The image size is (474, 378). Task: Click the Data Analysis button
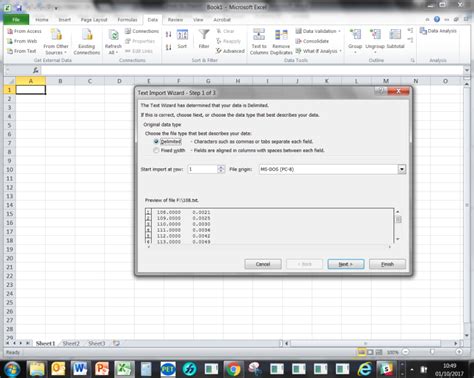tap(438, 31)
